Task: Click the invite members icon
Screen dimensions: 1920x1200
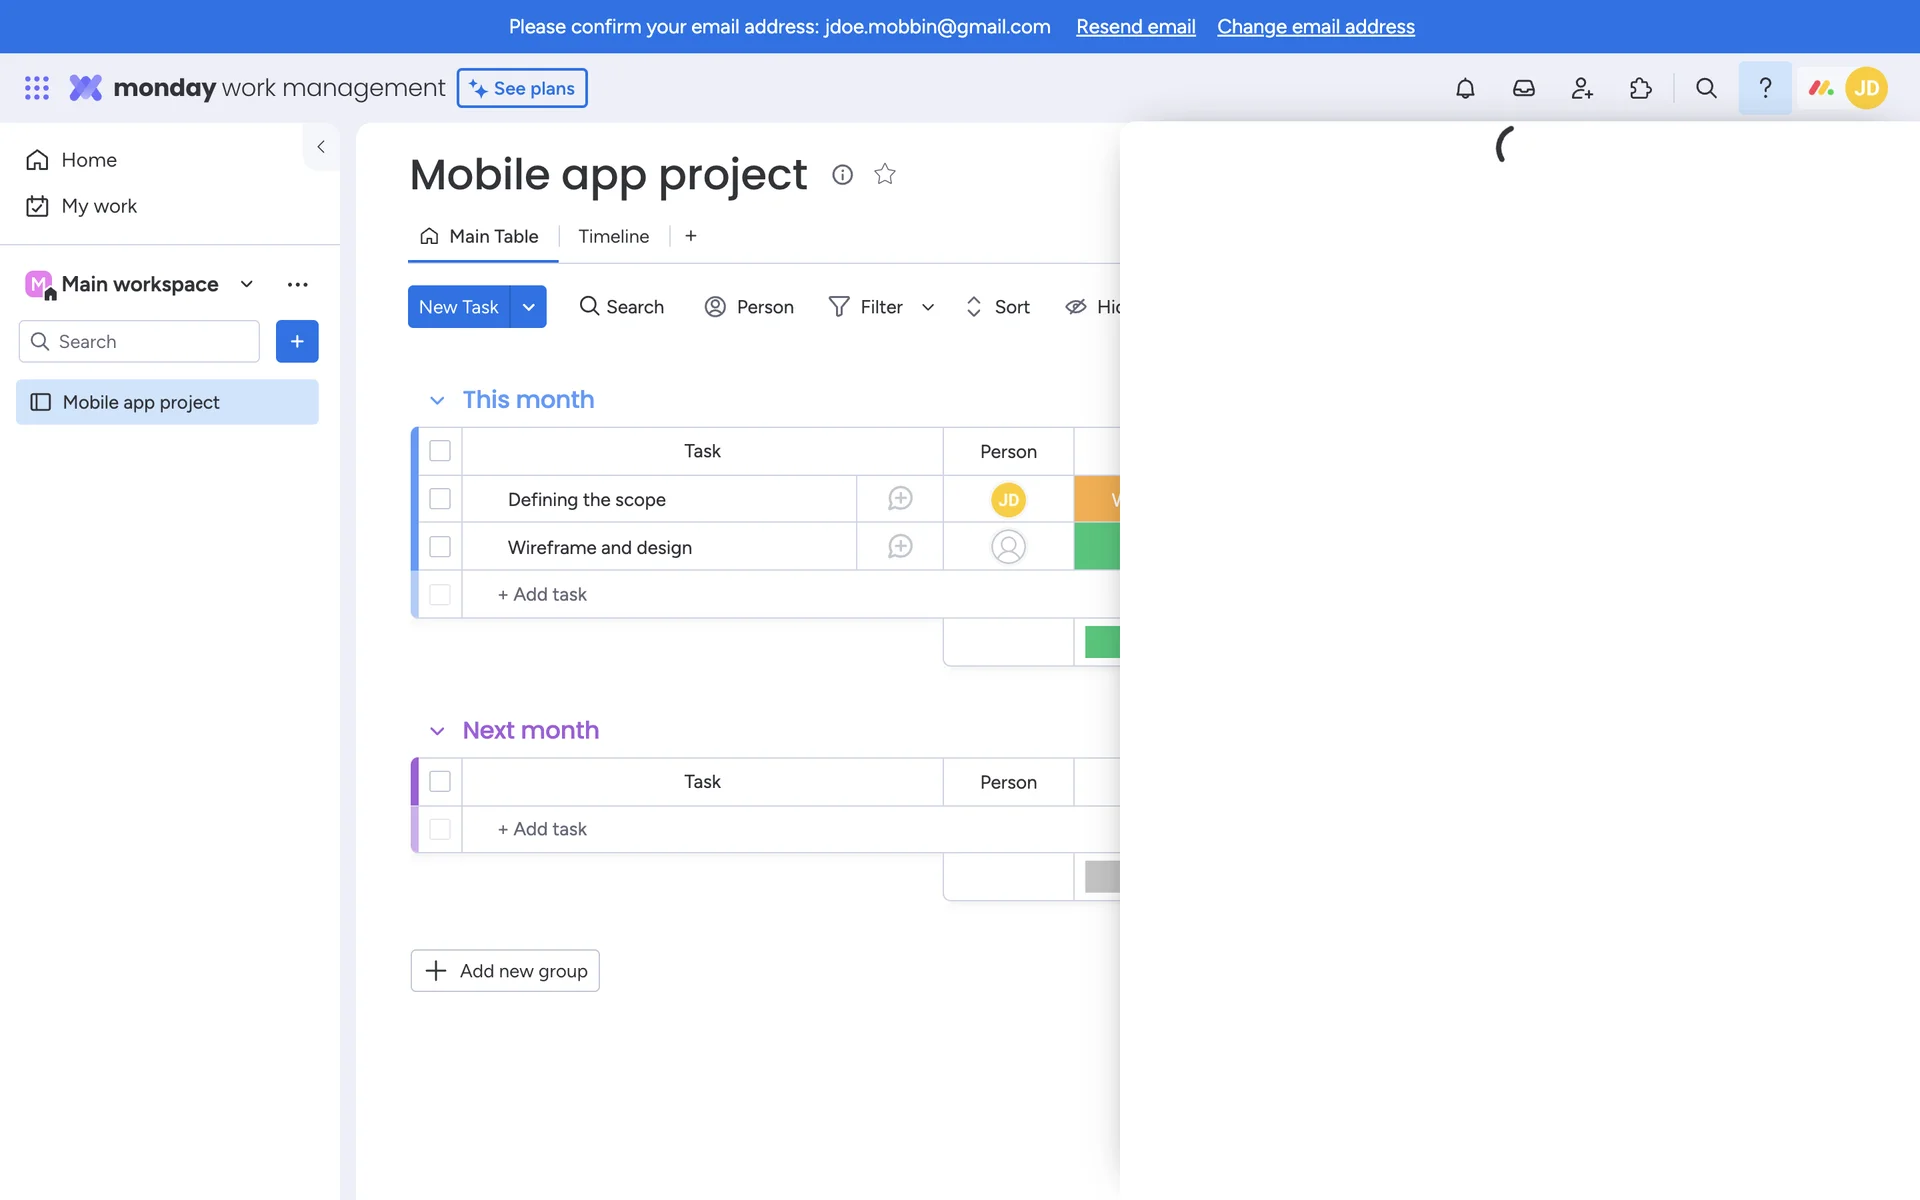Action: [1582, 88]
